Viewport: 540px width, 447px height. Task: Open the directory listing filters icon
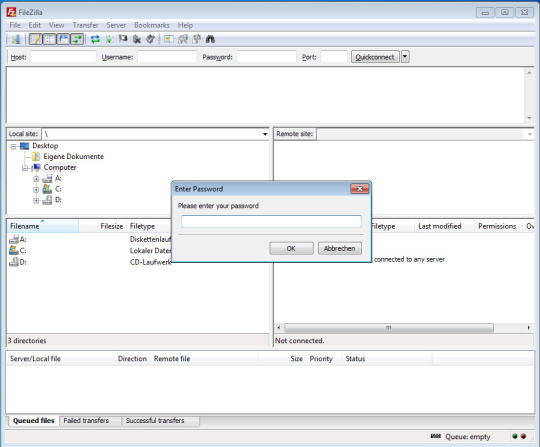coord(168,39)
